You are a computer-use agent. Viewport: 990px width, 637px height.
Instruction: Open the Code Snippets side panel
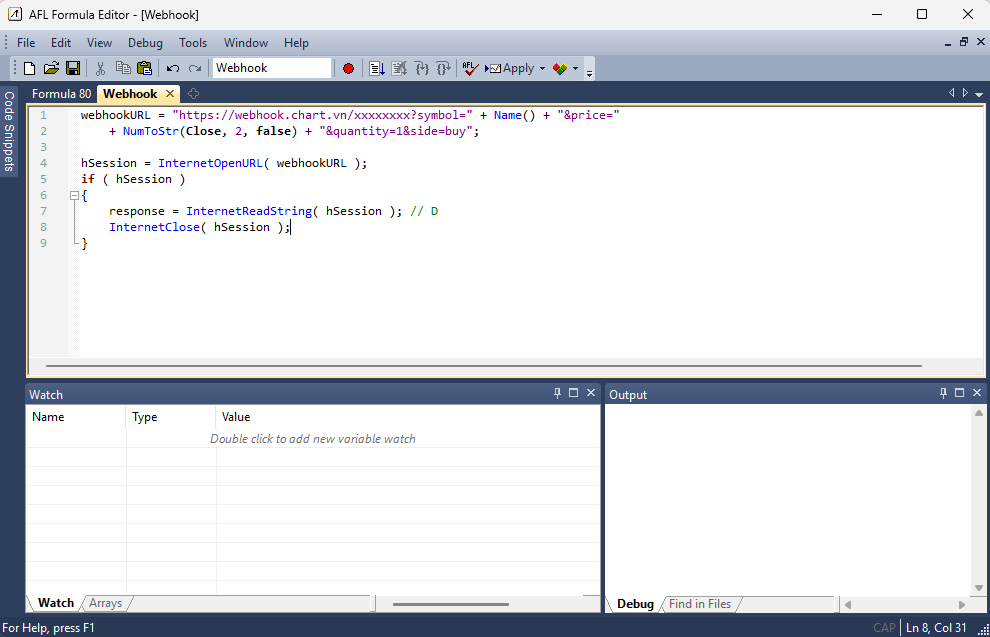pyautogui.click(x=9, y=131)
